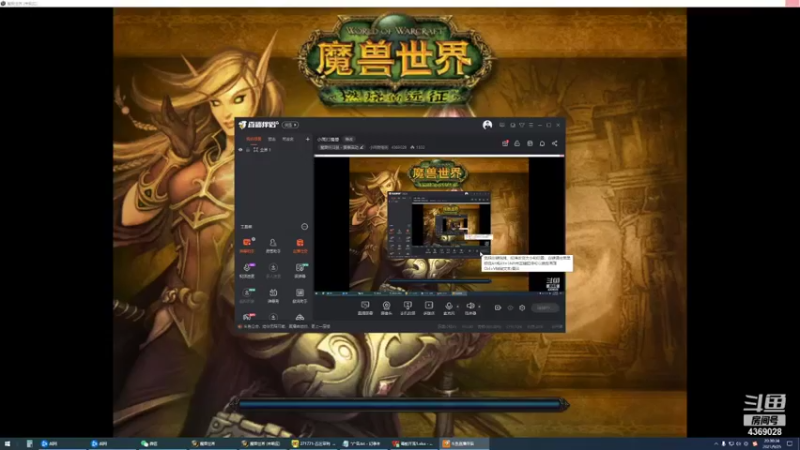Expand speaker options arrow
The height and width of the screenshot is (450, 800).
point(479,307)
